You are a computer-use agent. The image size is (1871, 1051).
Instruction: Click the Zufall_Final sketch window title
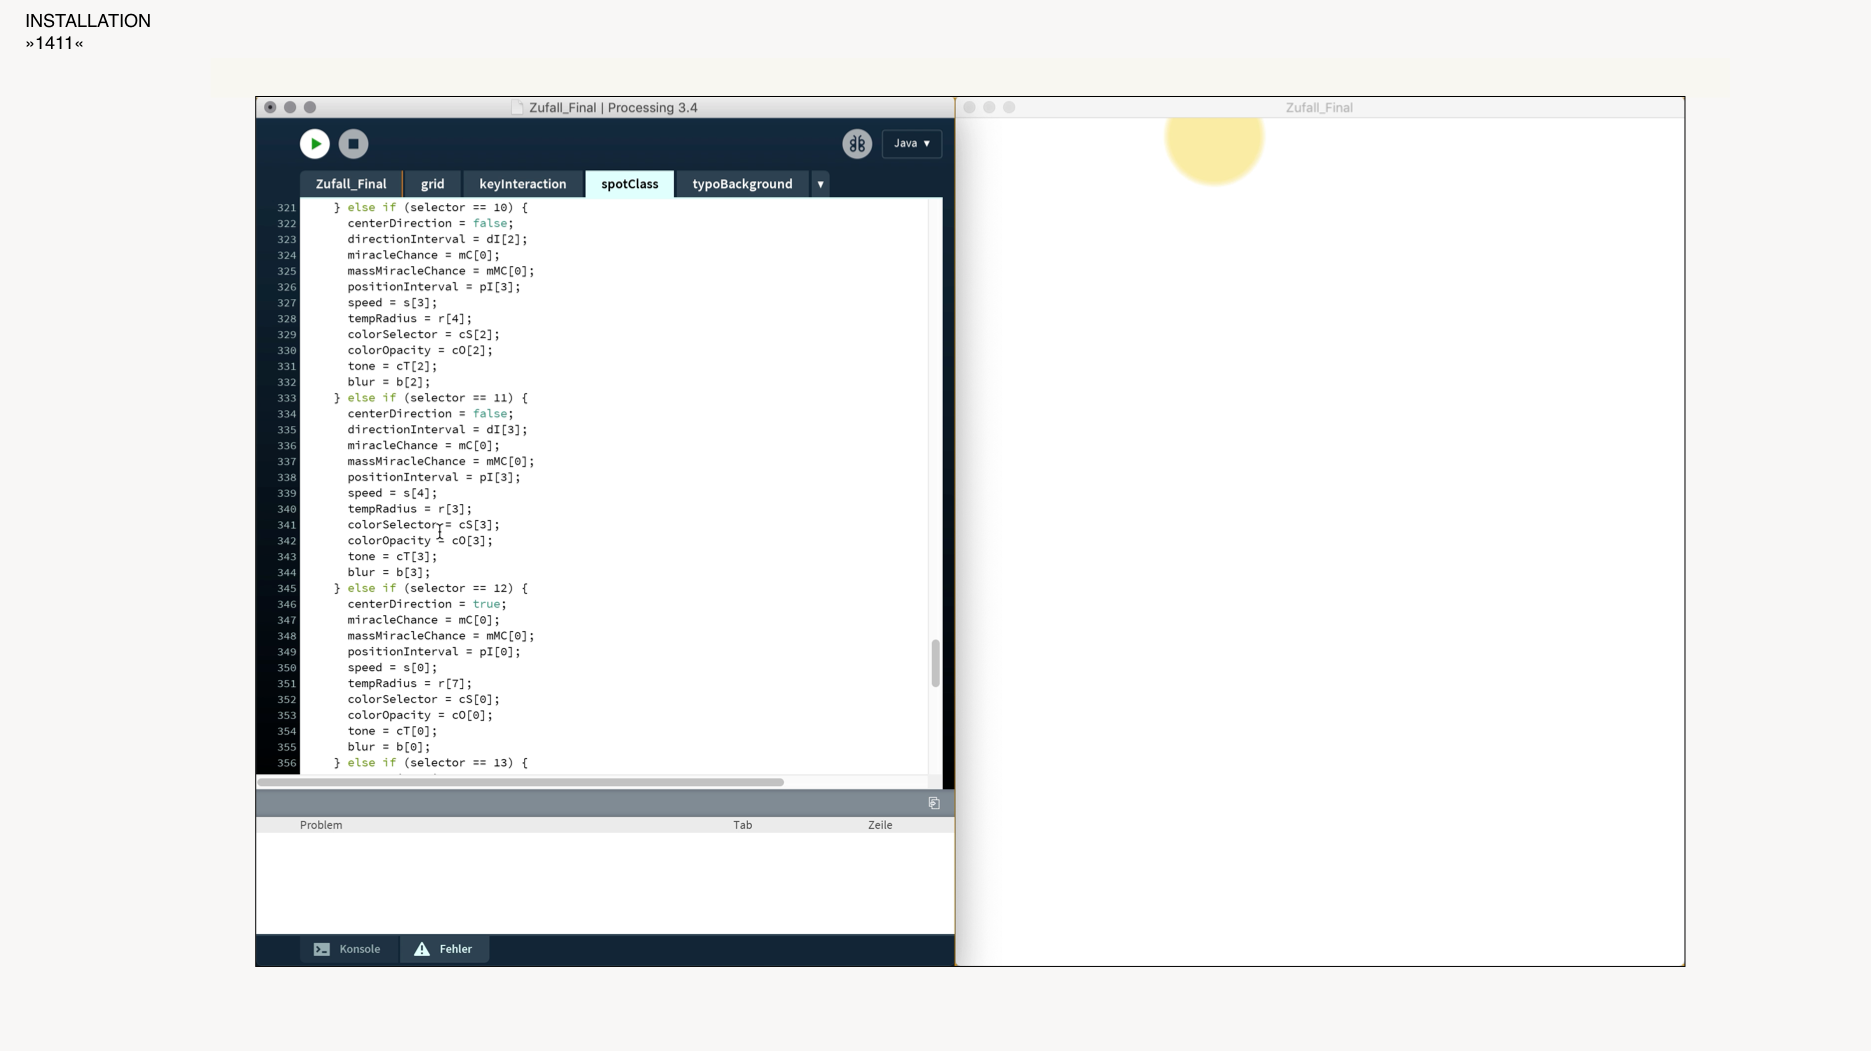point(1319,108)
